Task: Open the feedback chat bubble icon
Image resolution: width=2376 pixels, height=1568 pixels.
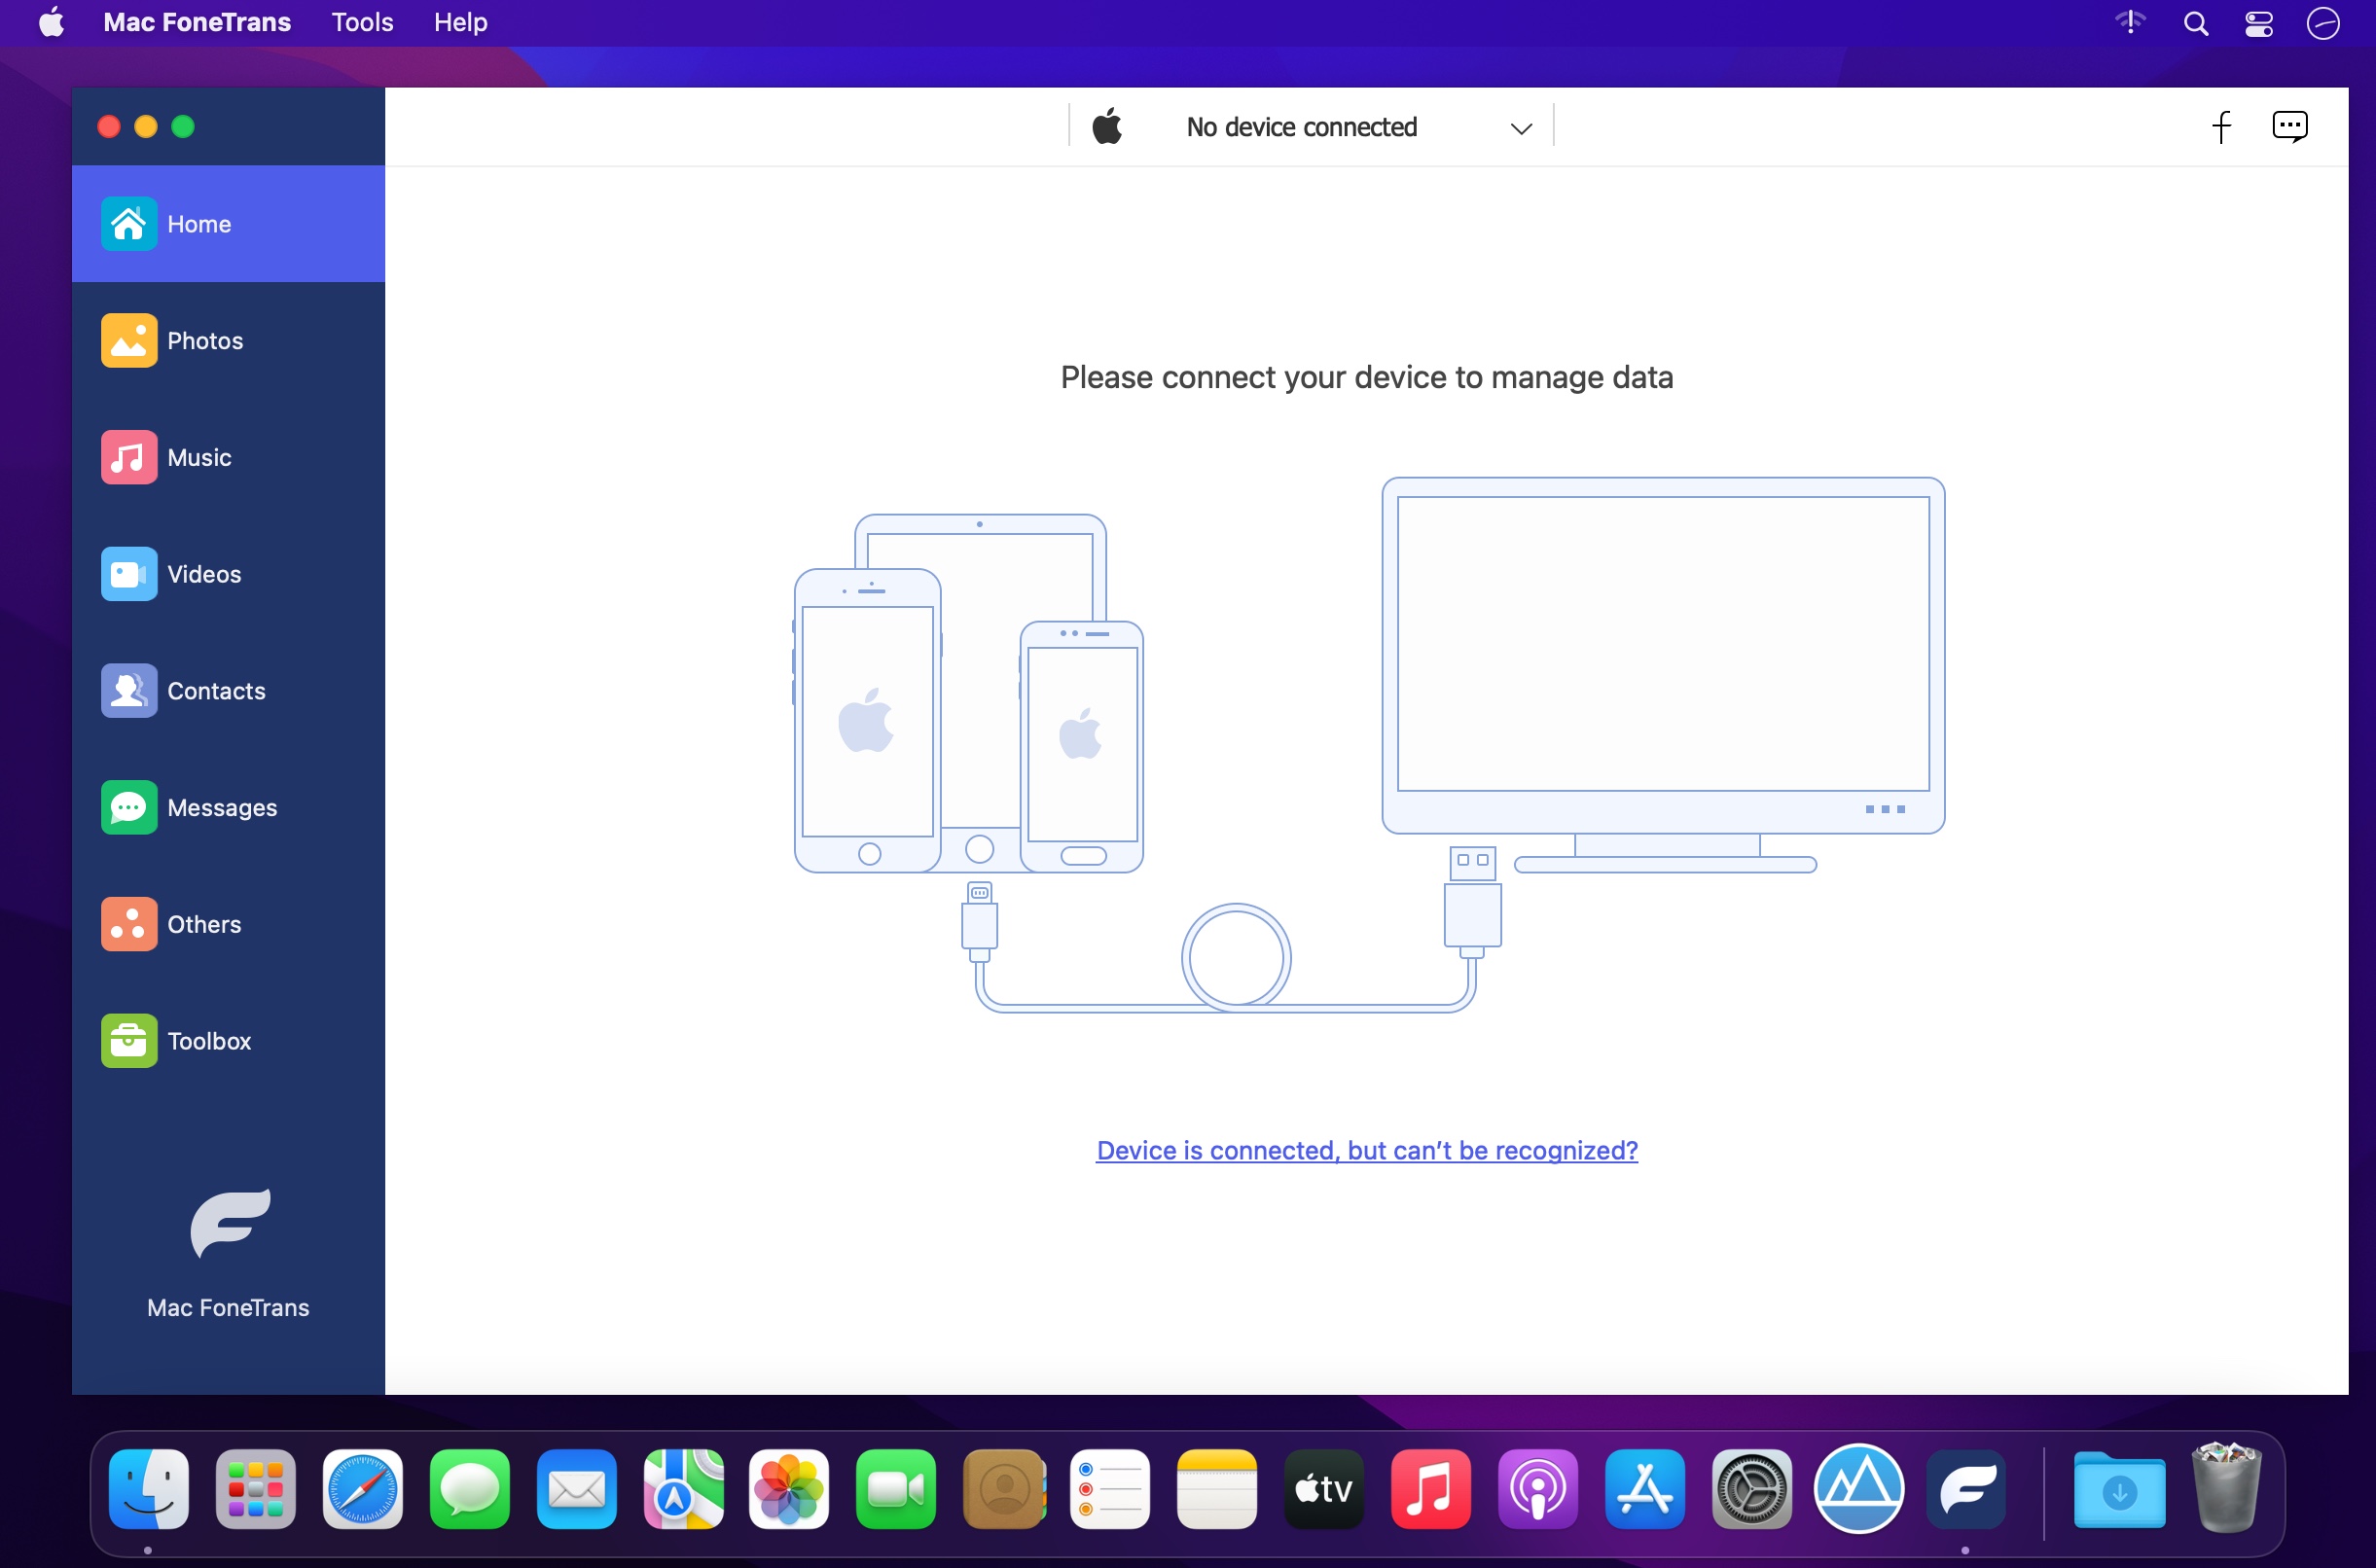Action: (x=2290, y=127)
